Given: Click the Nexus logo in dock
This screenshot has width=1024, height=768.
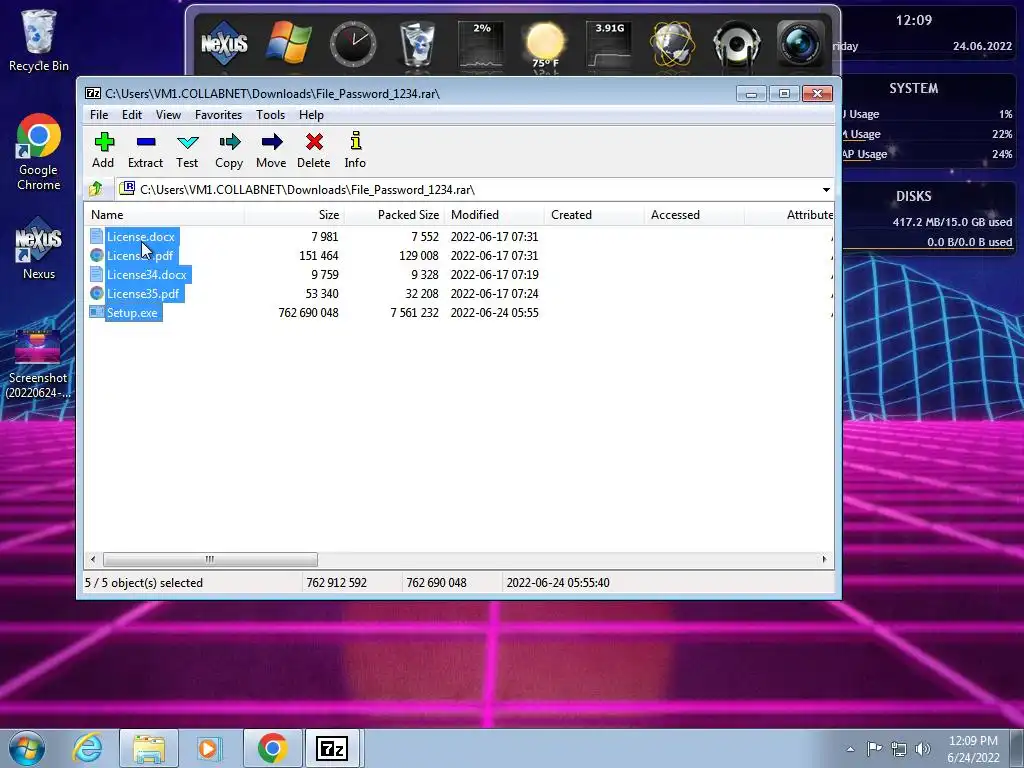Looking at the screenshot, I should click(x=224, y=43).
